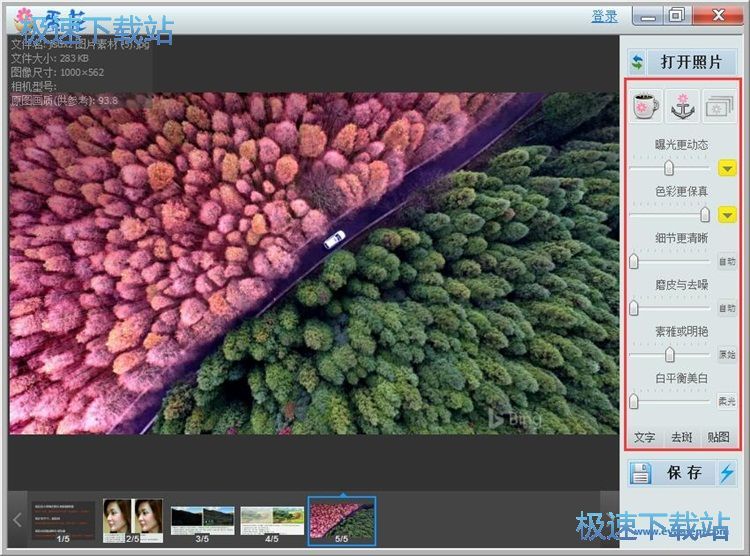Expand the yellow dropdown for 色彩更保真

(x=727, y=215)
